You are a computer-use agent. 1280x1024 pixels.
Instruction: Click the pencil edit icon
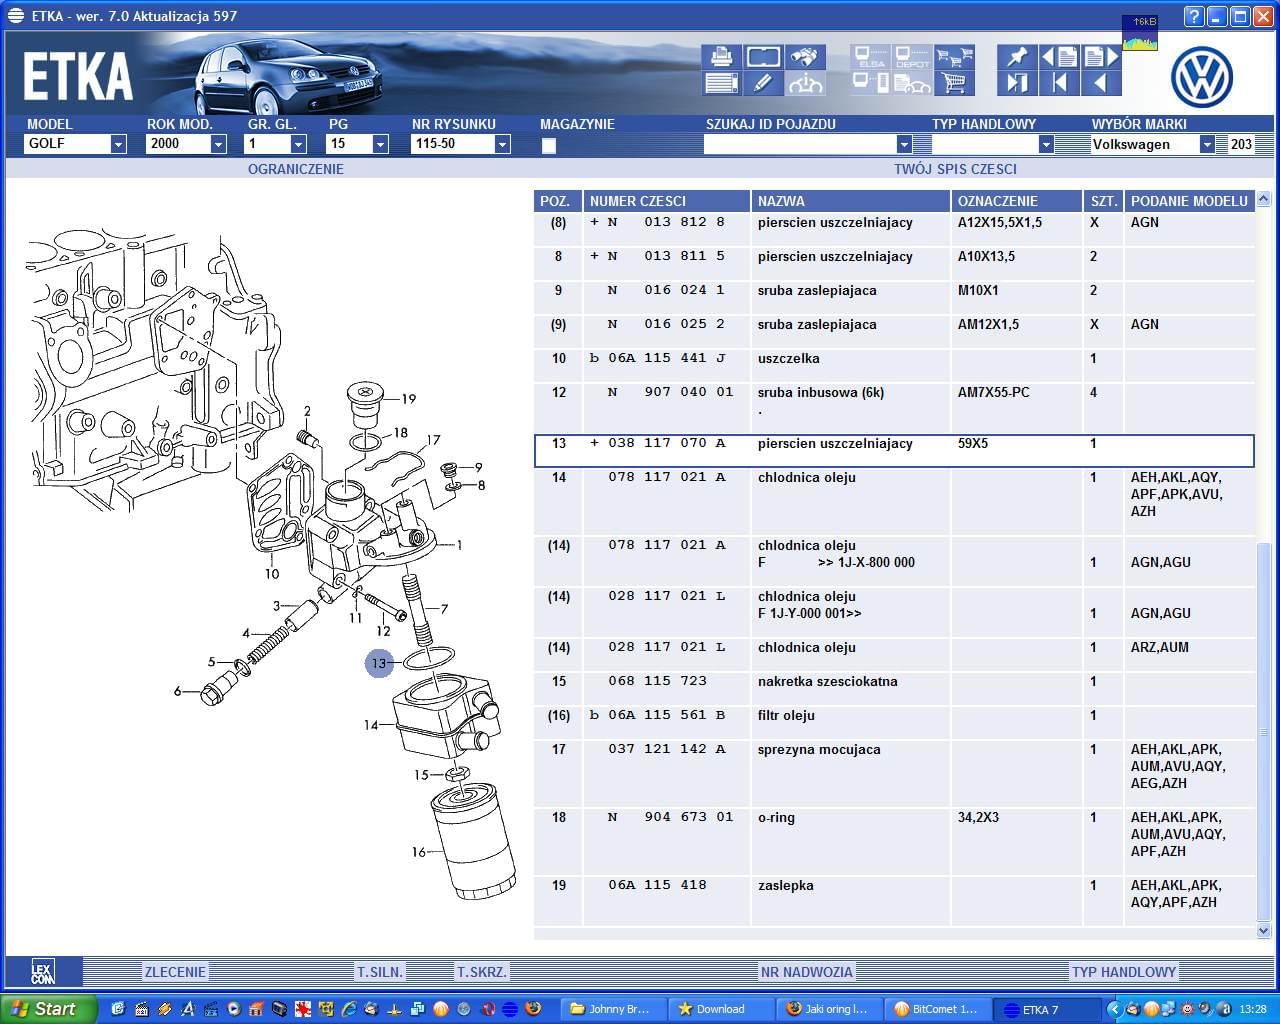pos(763,83)
